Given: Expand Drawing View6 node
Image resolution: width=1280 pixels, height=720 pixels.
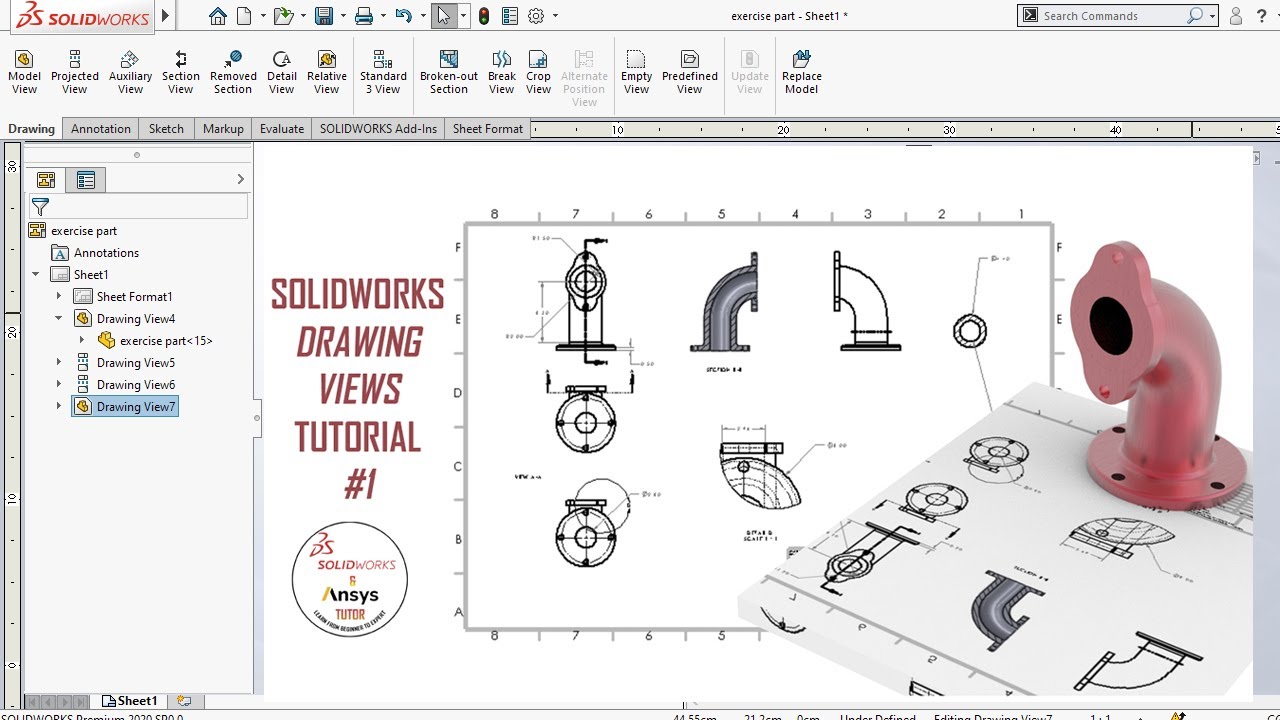Looking at the screenshot, I should [59, 384].
